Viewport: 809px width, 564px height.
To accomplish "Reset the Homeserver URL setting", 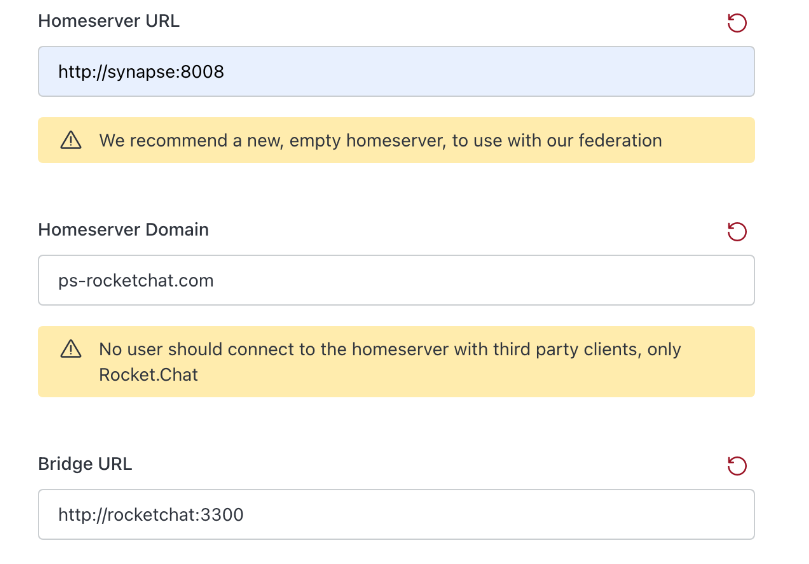I will (x=737, y=23).
